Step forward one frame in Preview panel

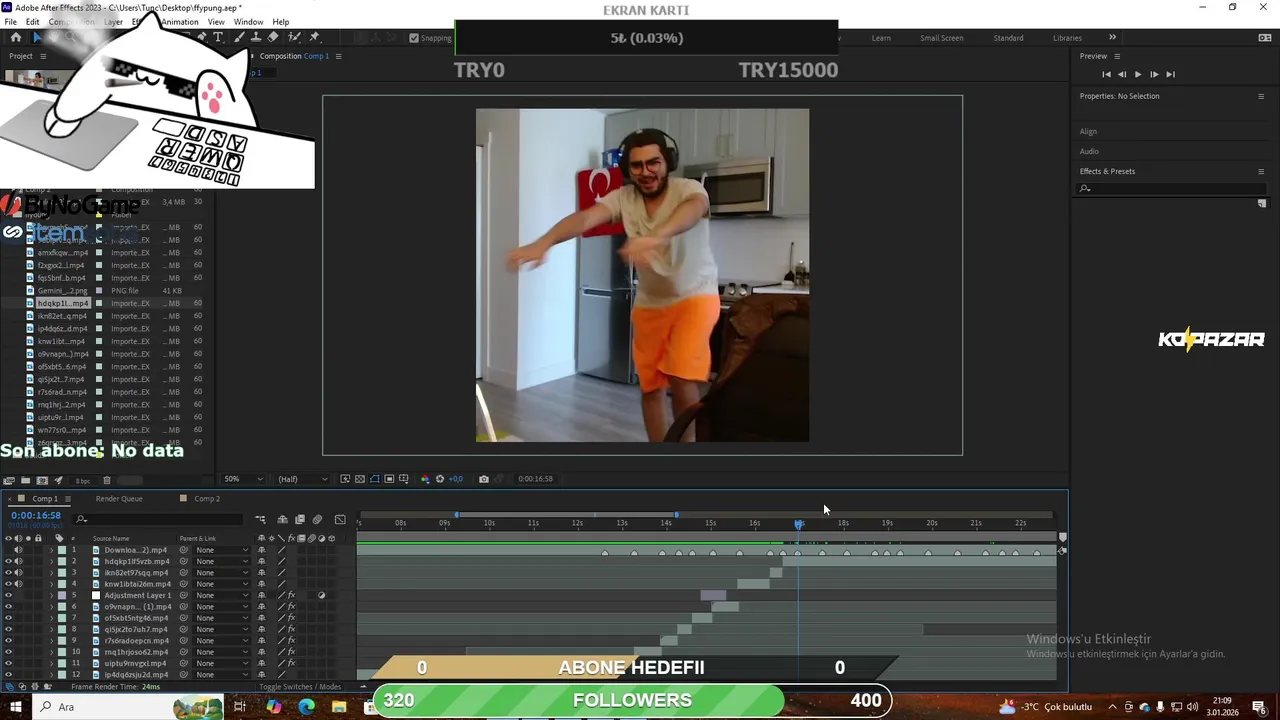click(1154, 74)
